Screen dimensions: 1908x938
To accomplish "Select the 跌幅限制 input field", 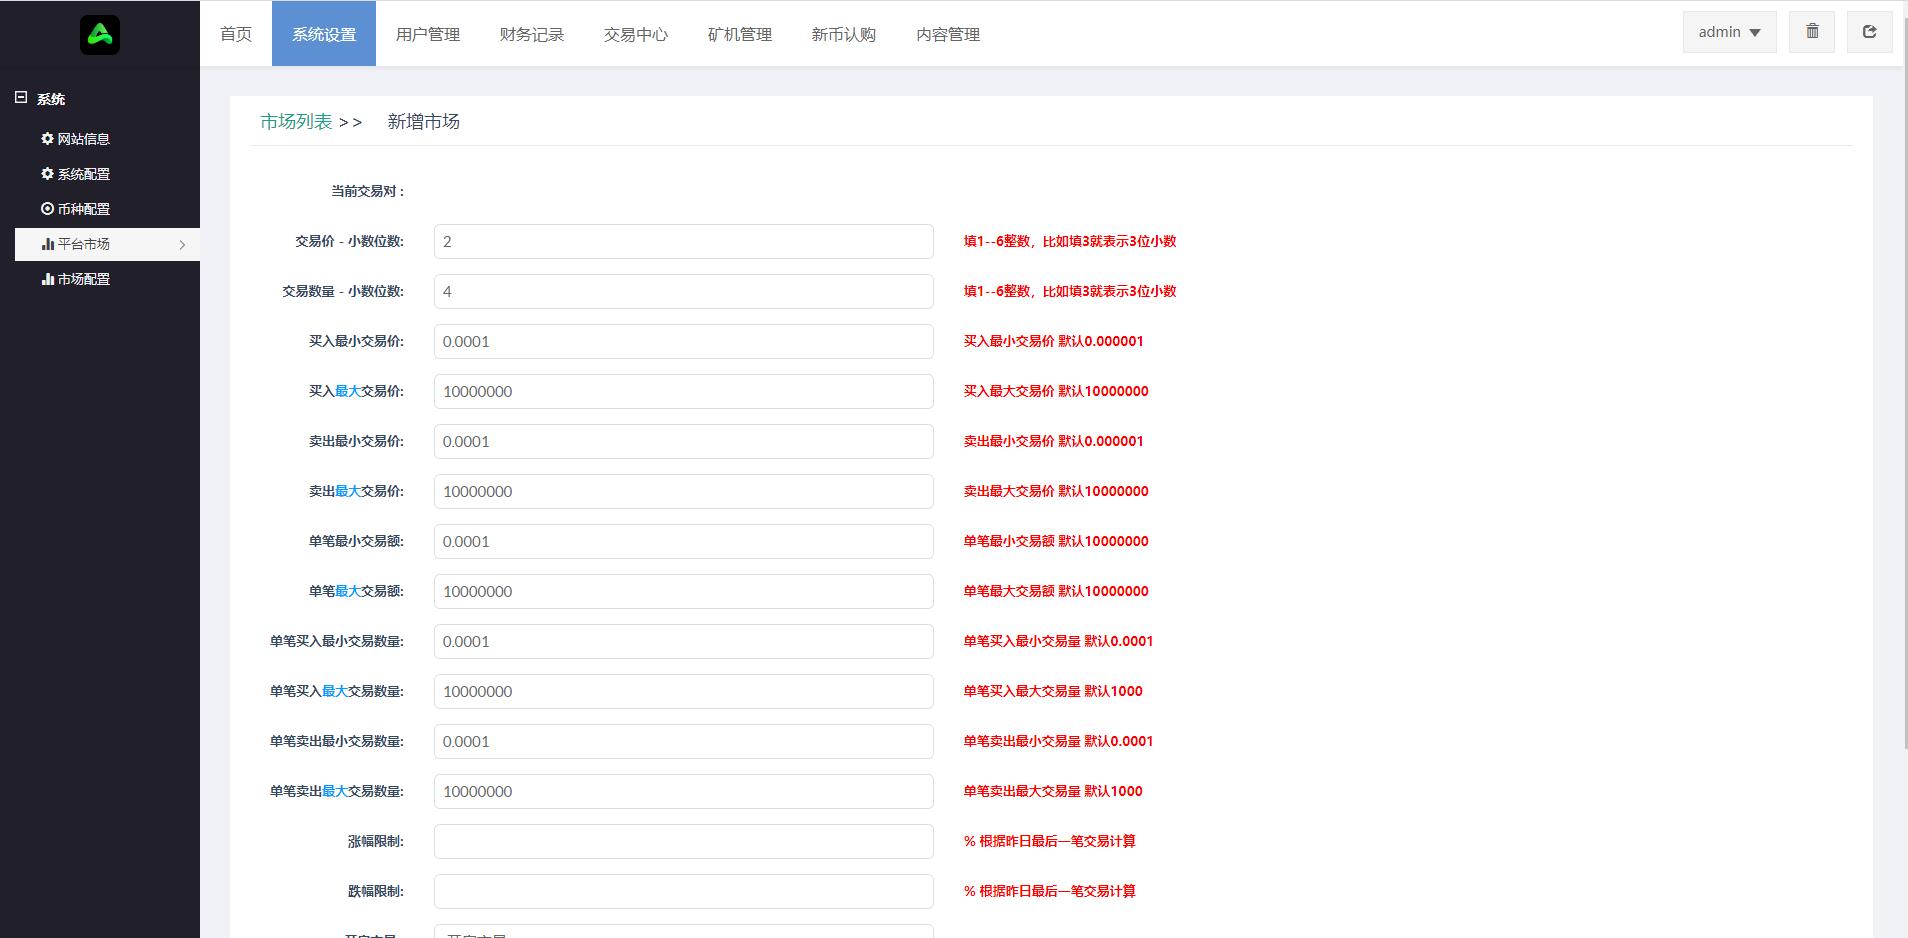I will 683,891.
